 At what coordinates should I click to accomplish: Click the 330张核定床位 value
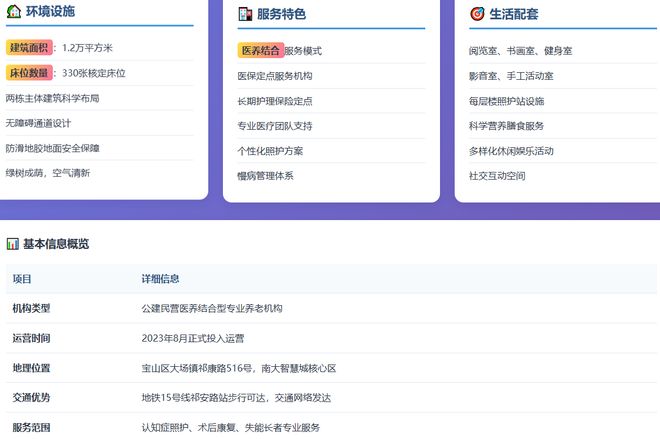(x=94, y=73)
